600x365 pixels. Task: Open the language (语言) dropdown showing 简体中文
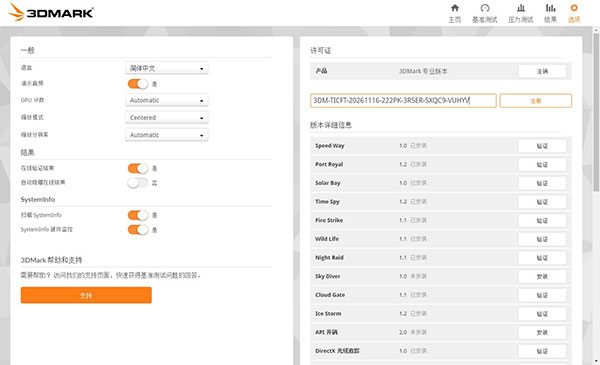click(167, 68)
